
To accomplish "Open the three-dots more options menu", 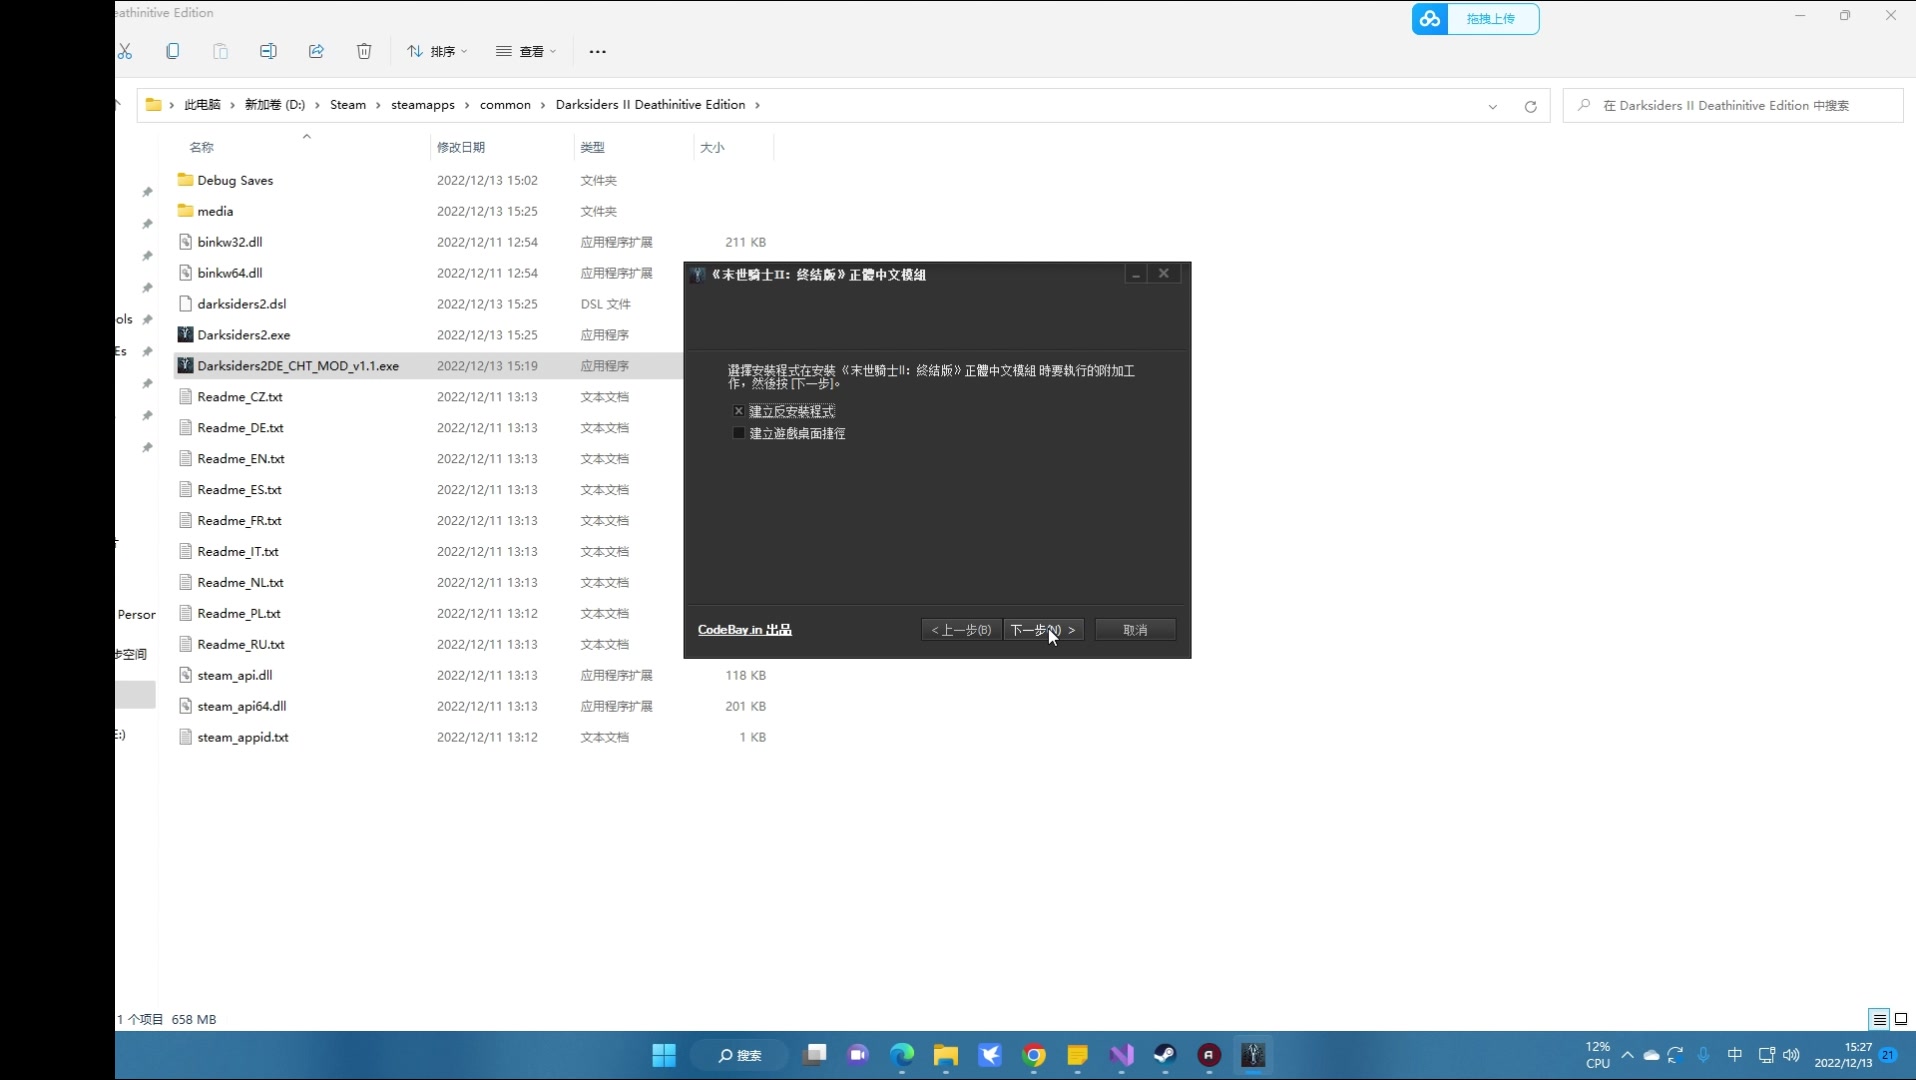I will (597, 51).
